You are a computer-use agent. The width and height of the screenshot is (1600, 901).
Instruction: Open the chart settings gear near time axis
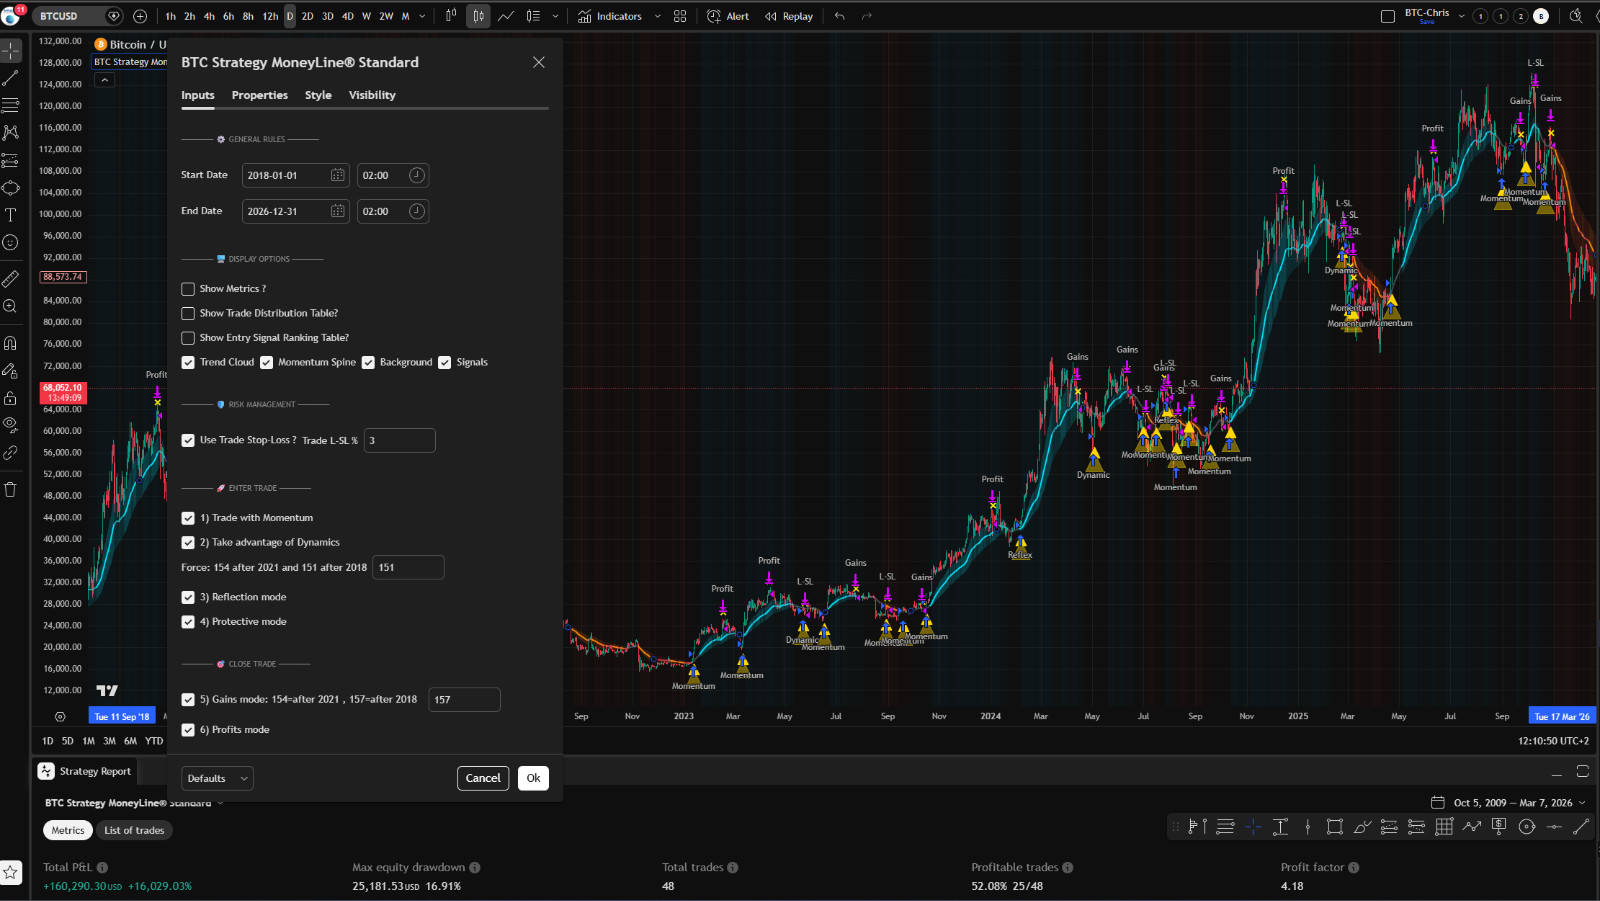[x=60, y=716]
